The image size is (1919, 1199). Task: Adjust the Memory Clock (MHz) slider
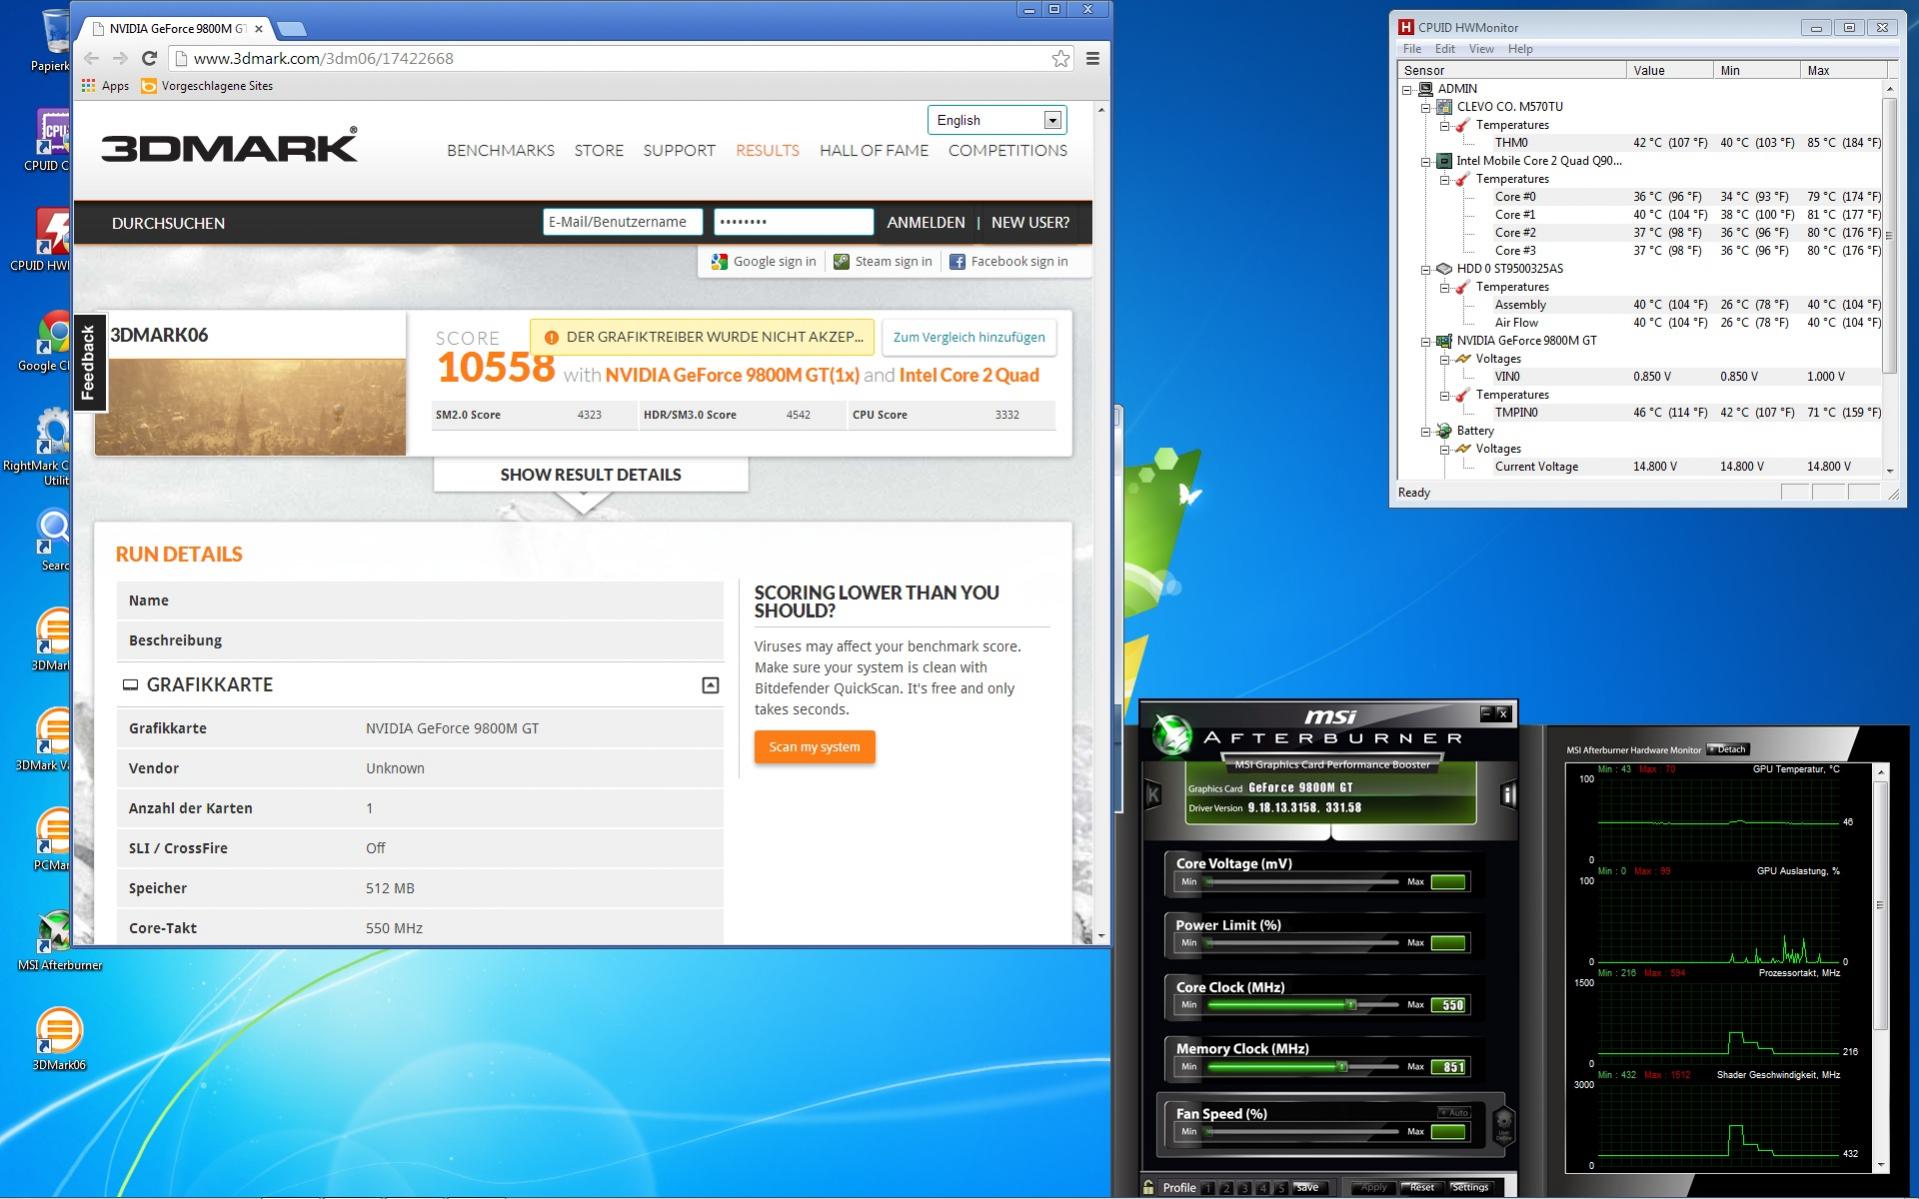pos(1303,1067)
